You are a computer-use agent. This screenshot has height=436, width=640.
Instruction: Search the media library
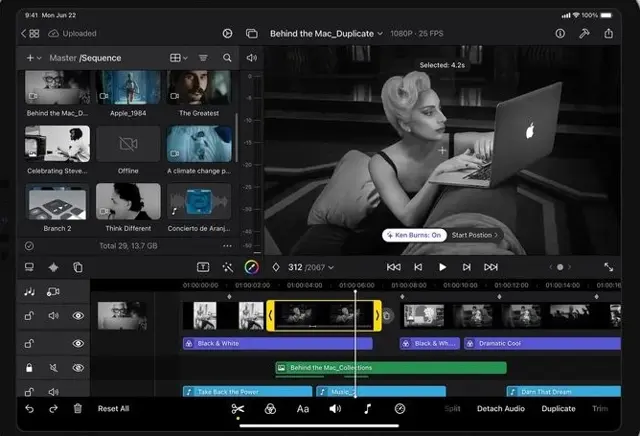click(x=227, y=58)
